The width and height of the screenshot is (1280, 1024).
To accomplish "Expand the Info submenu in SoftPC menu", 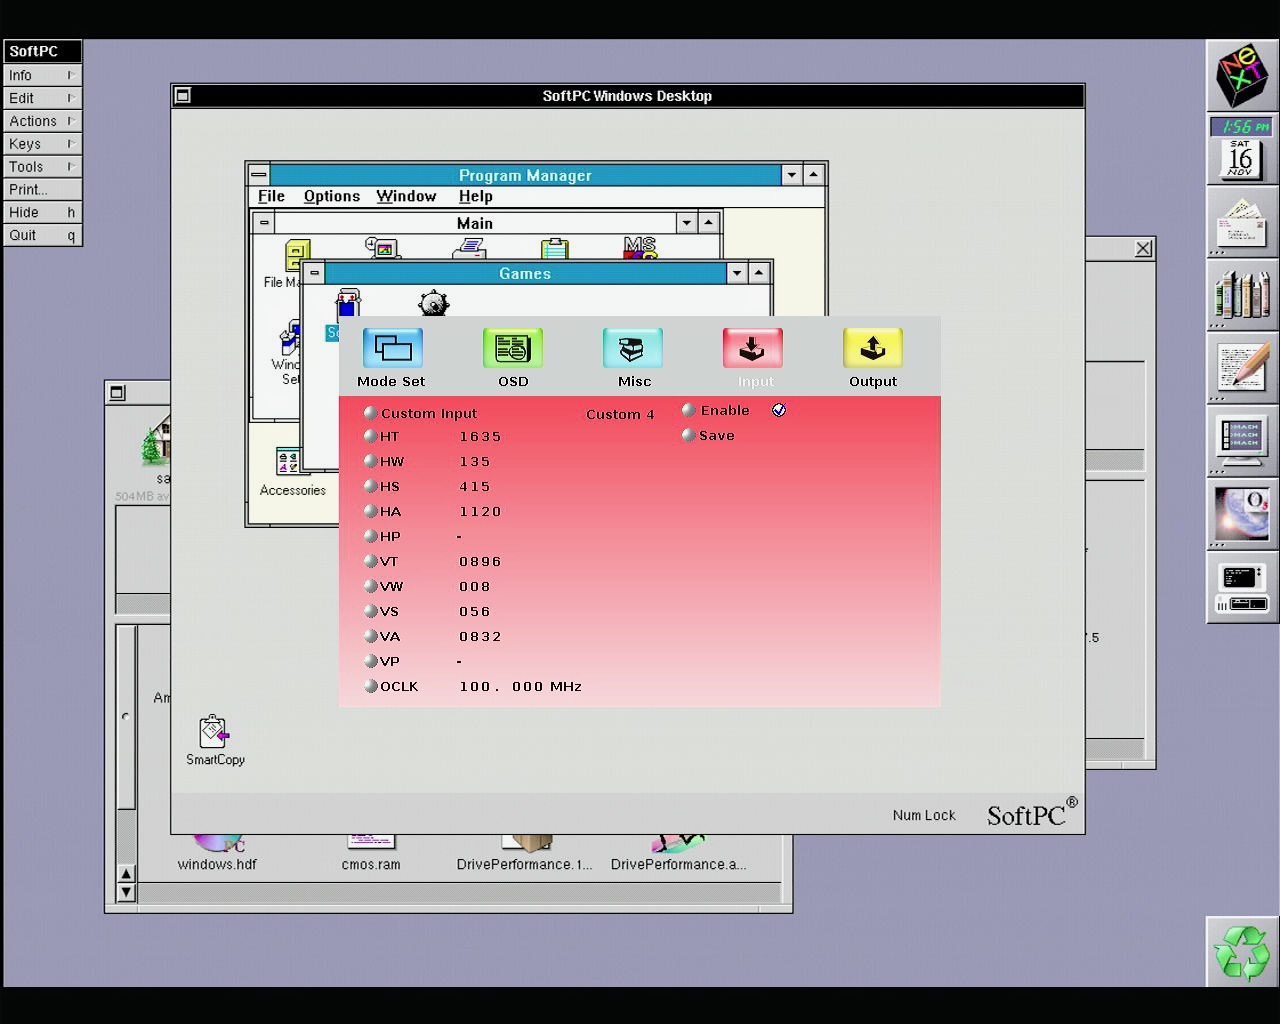I will (x=42, y=75).
